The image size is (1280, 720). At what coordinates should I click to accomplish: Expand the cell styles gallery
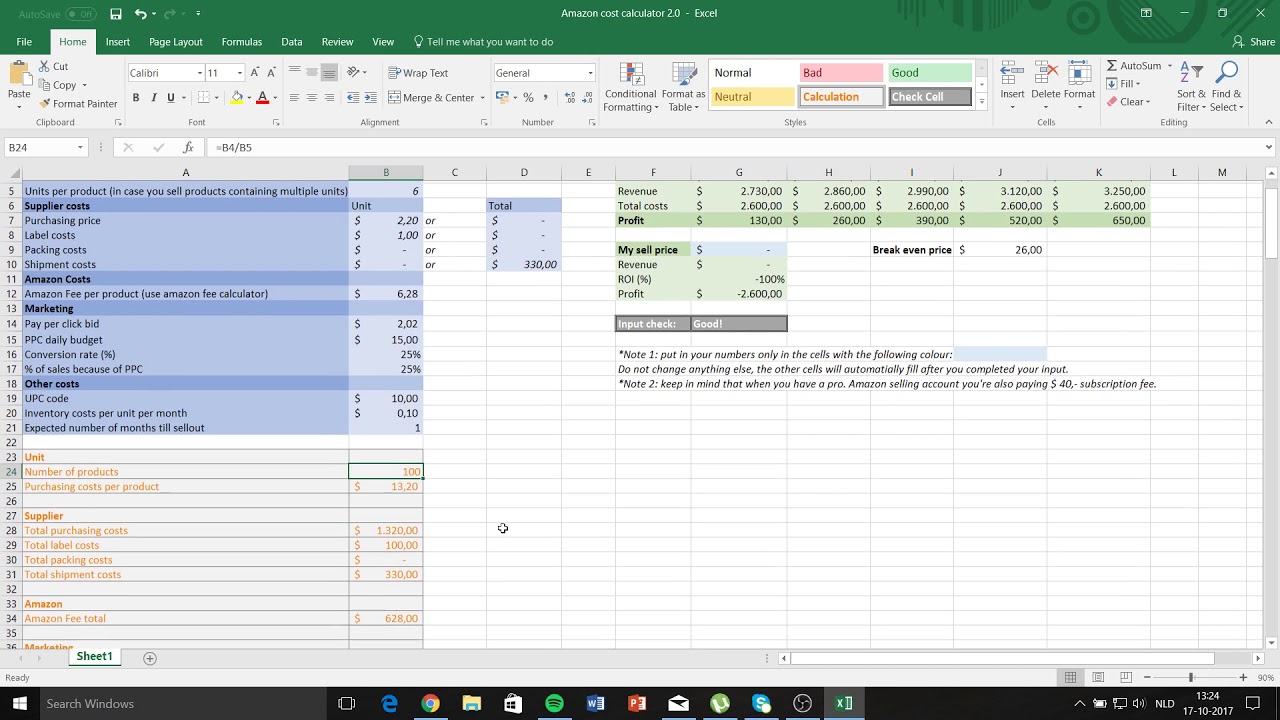pyautogui.click(x=981, y=102)
